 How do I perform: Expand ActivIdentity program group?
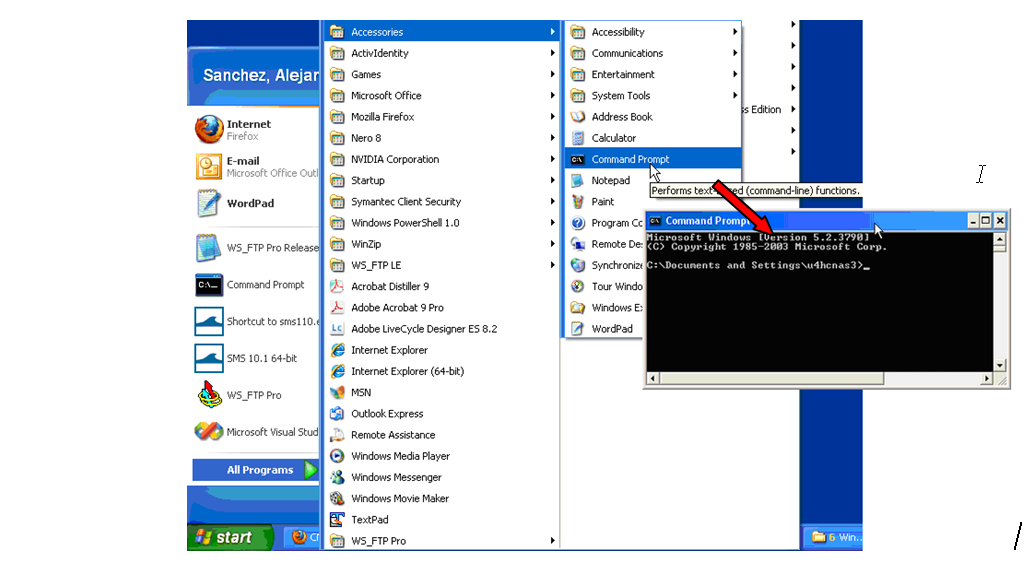443,53
